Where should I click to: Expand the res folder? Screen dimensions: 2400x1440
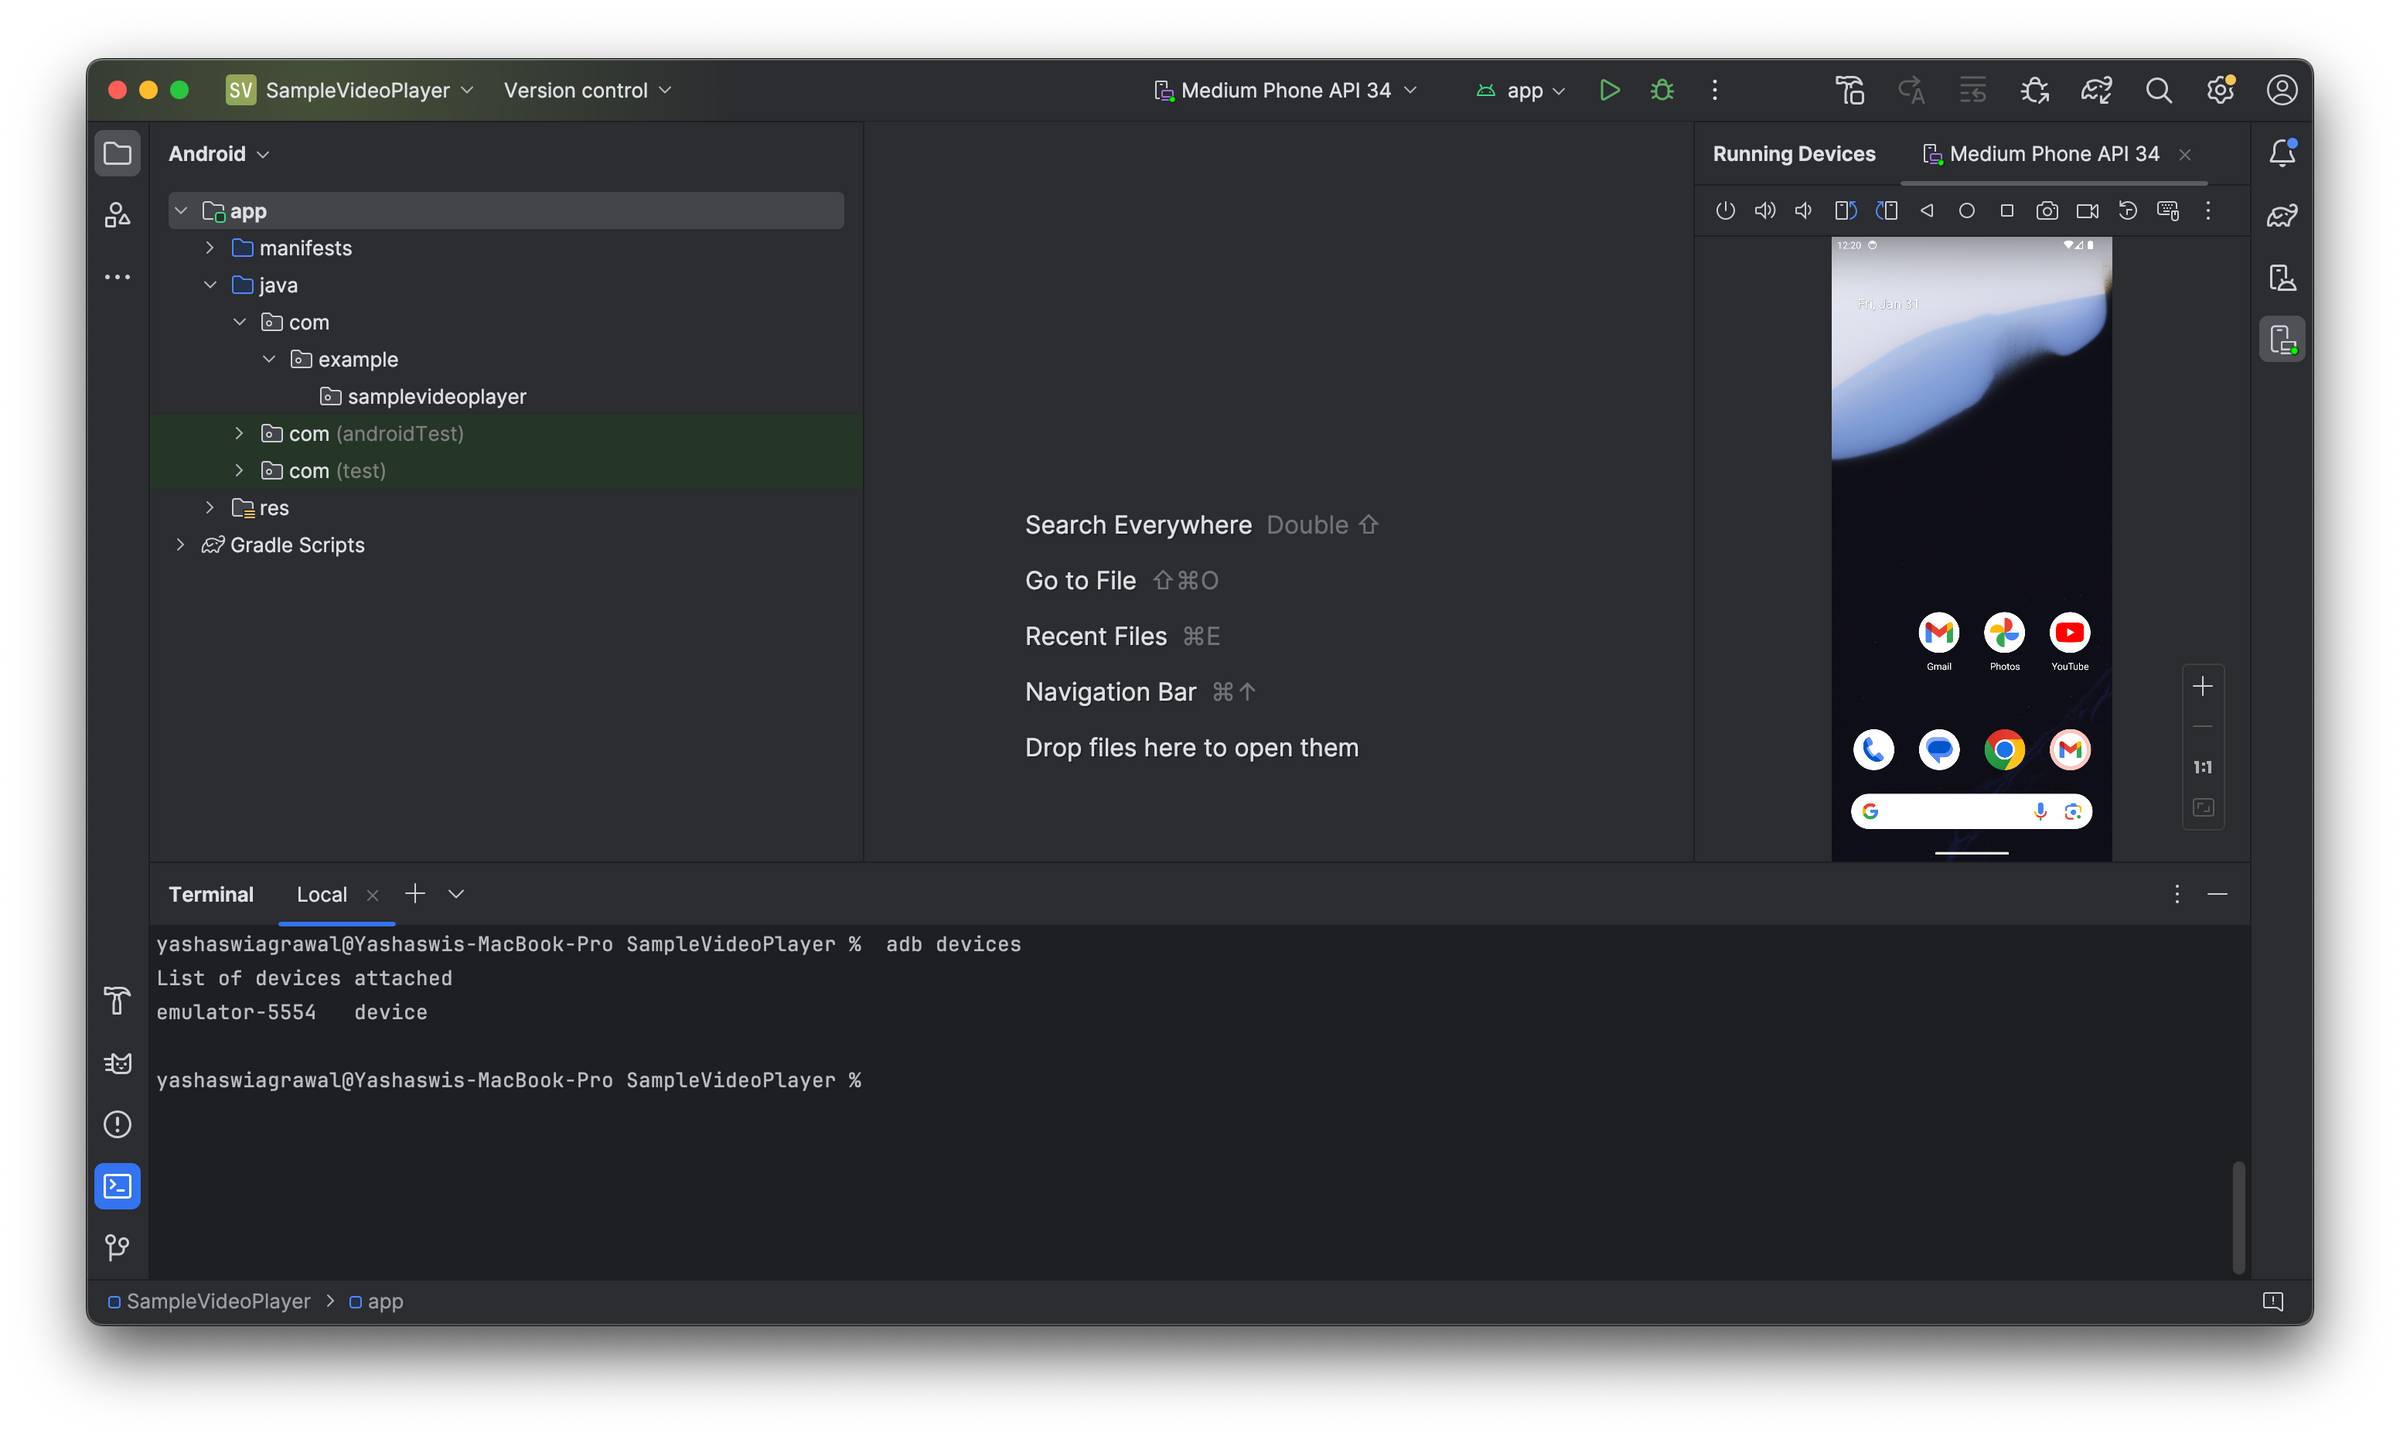[210, 508]
